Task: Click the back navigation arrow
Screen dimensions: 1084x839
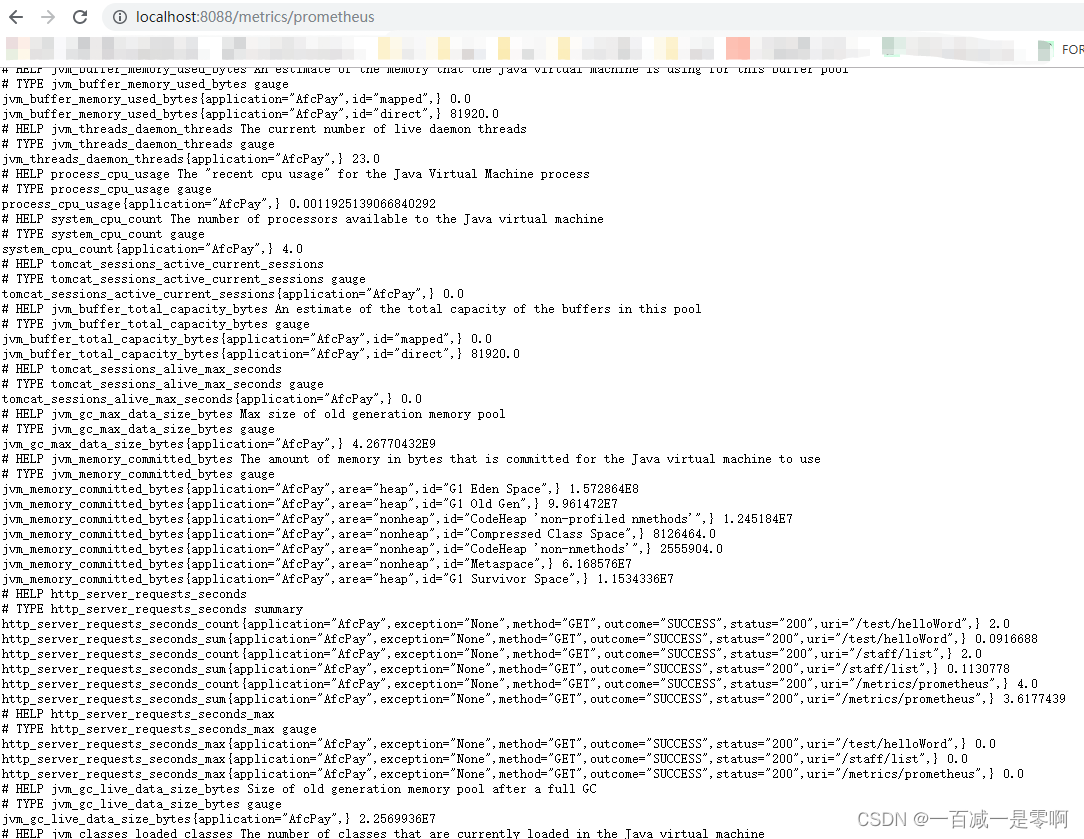Action: (16, 16)
